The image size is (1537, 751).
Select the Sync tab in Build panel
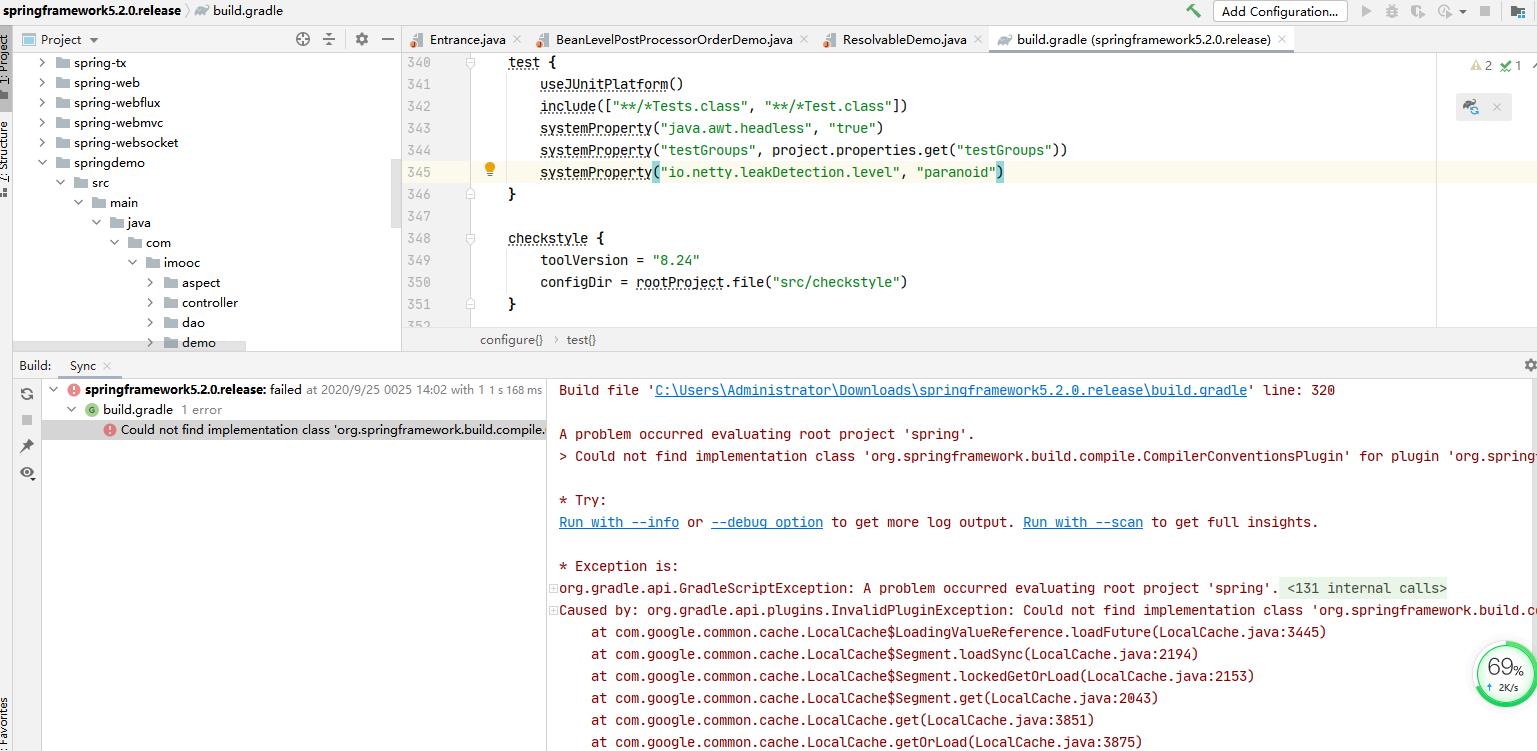(x=82, y=365)
